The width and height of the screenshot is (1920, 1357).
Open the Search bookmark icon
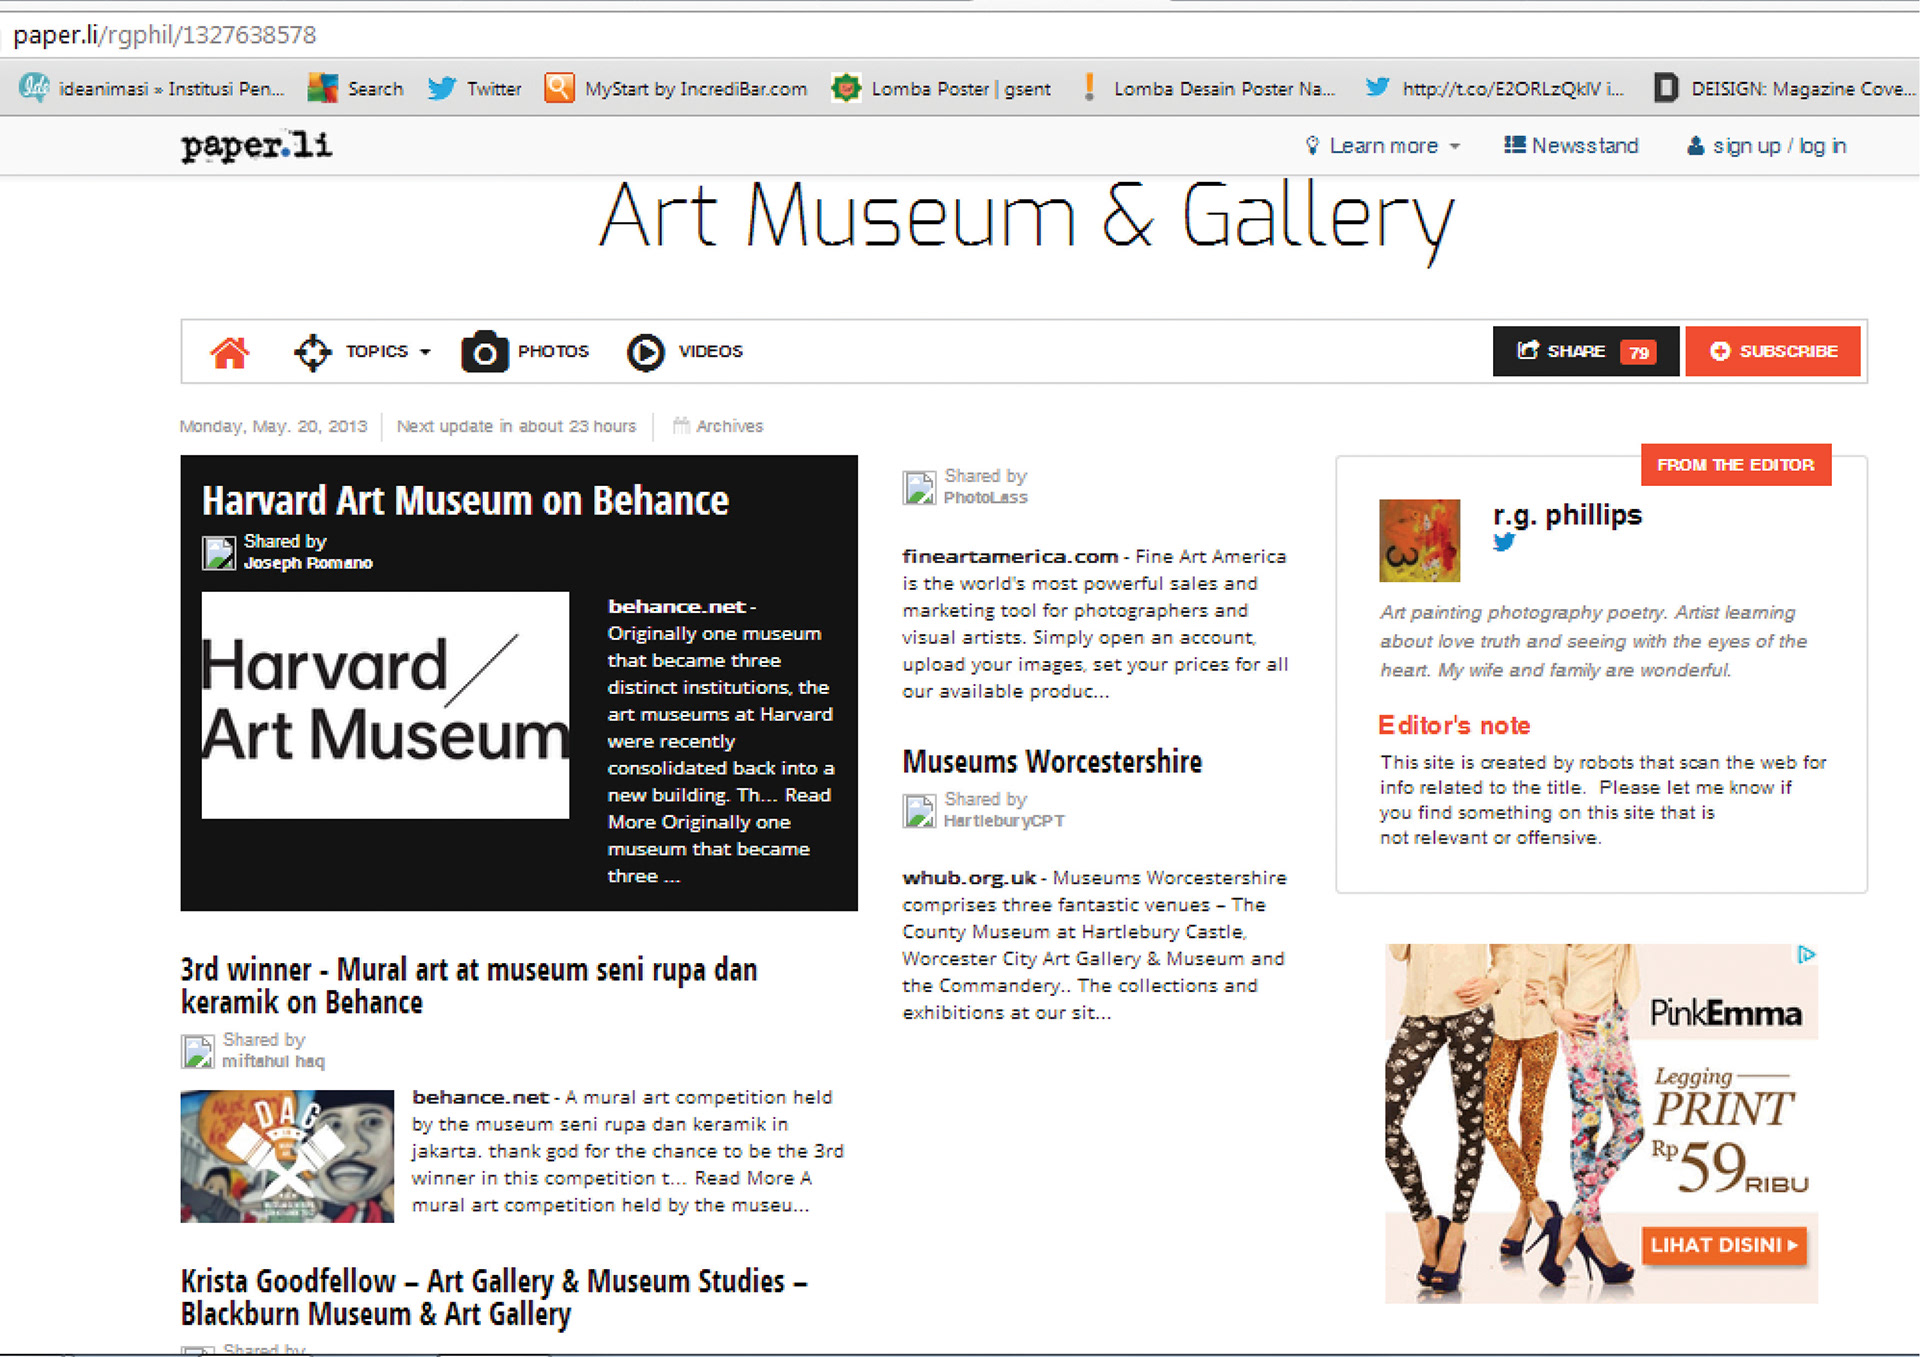pyautogui.click(x=322, y=88)
